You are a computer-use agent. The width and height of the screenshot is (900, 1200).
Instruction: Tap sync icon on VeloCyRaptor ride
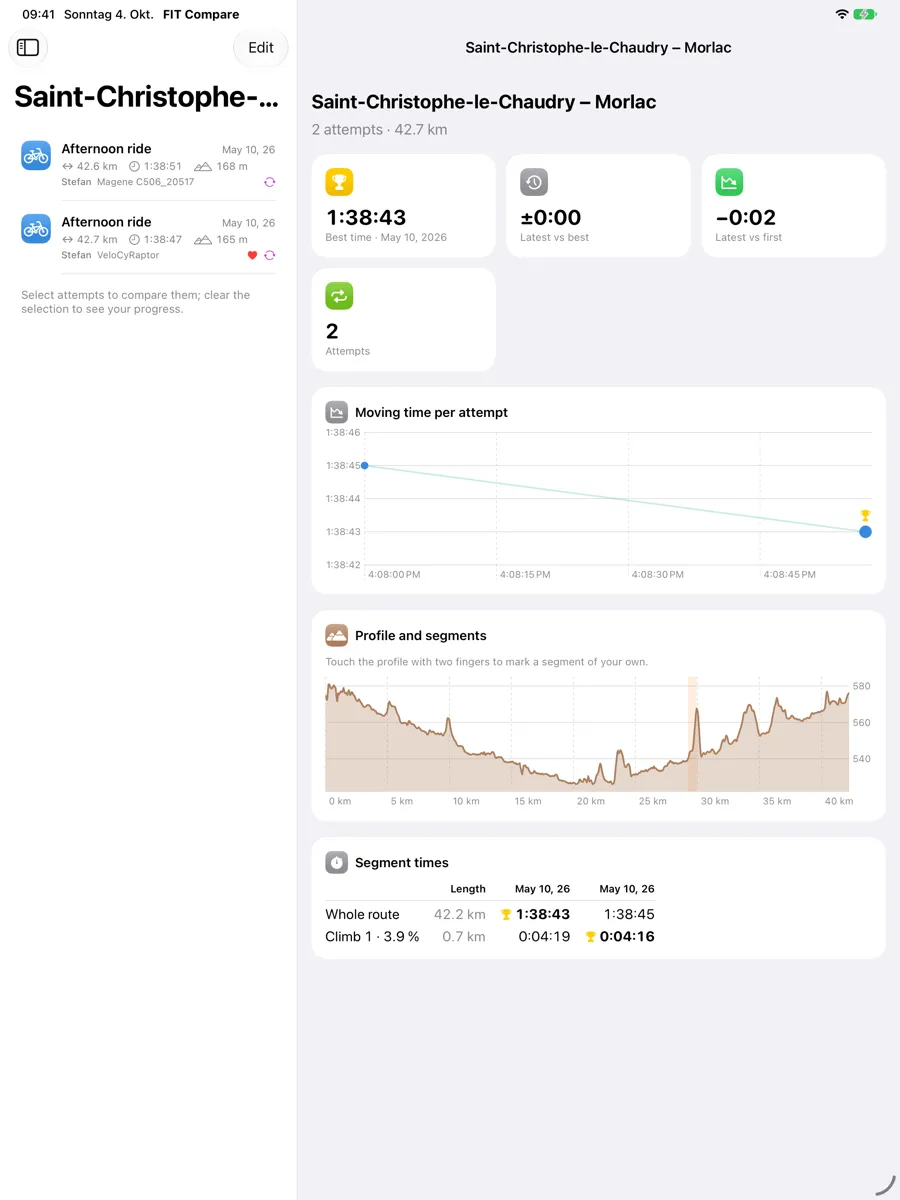coord(269,255)
